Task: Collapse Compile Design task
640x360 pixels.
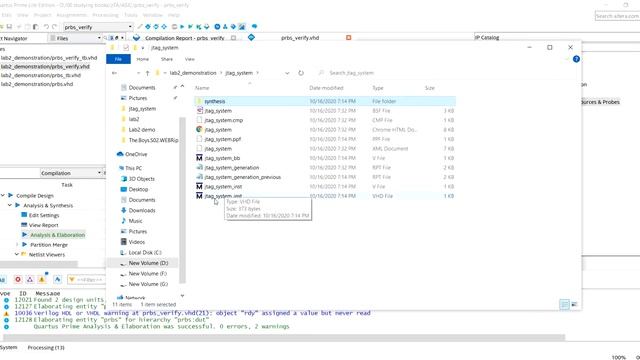Action: (x=3, y=196)
